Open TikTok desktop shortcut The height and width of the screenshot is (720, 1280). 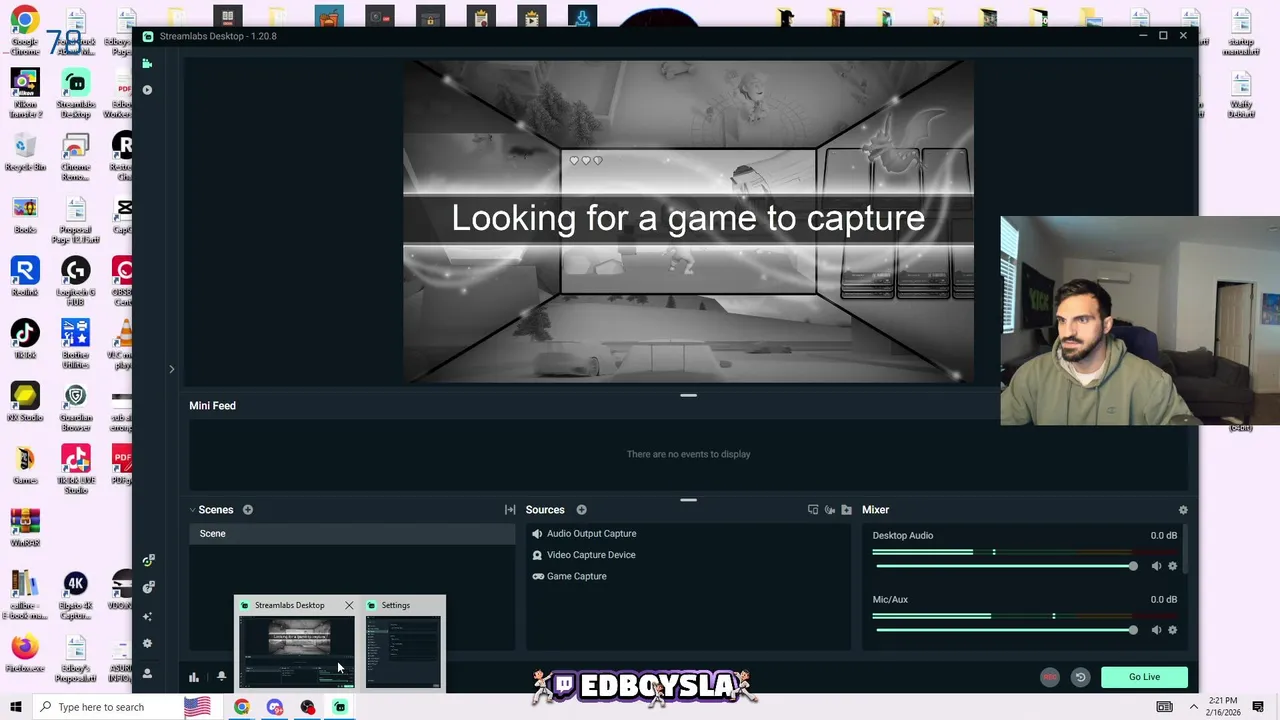(25, 339)
